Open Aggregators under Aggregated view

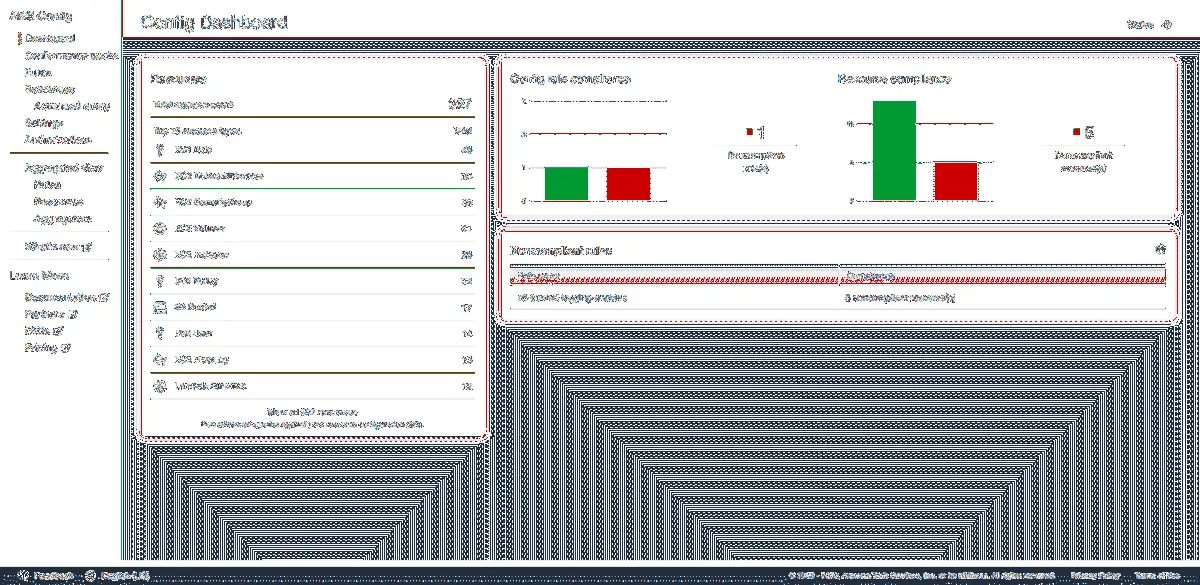pyautogui.click(x=64, y=218)
